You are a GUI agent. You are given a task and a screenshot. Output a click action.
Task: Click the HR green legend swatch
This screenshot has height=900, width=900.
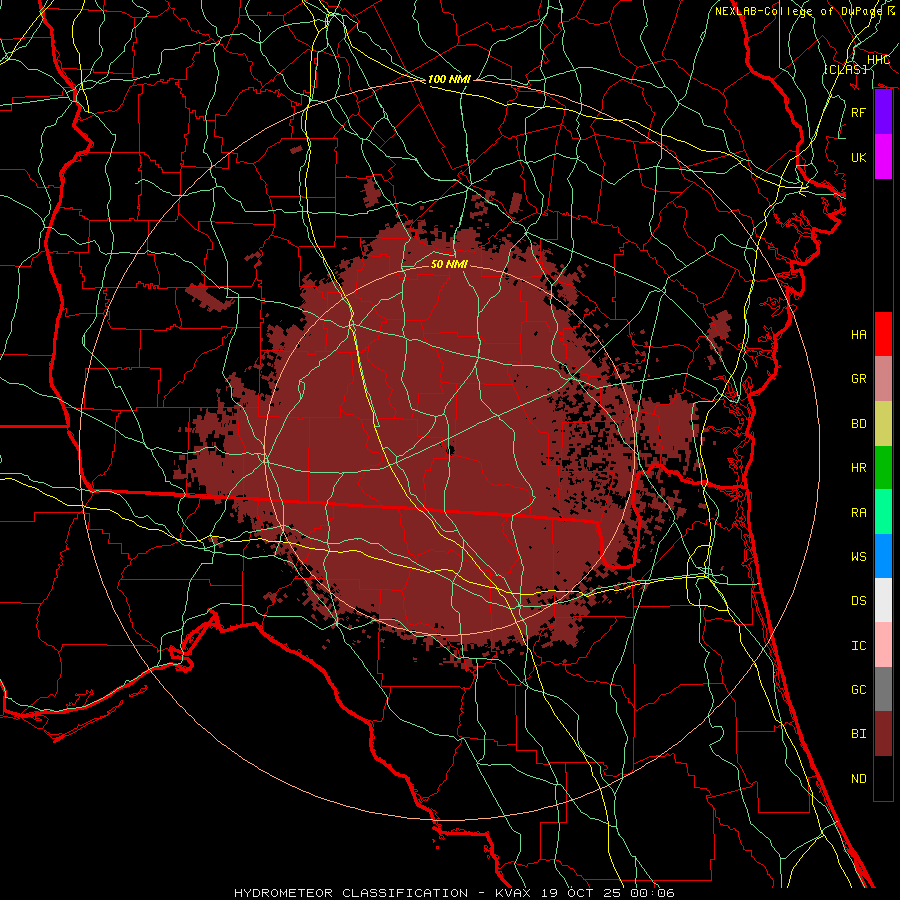pyautogui.click(x=883, y=468)
